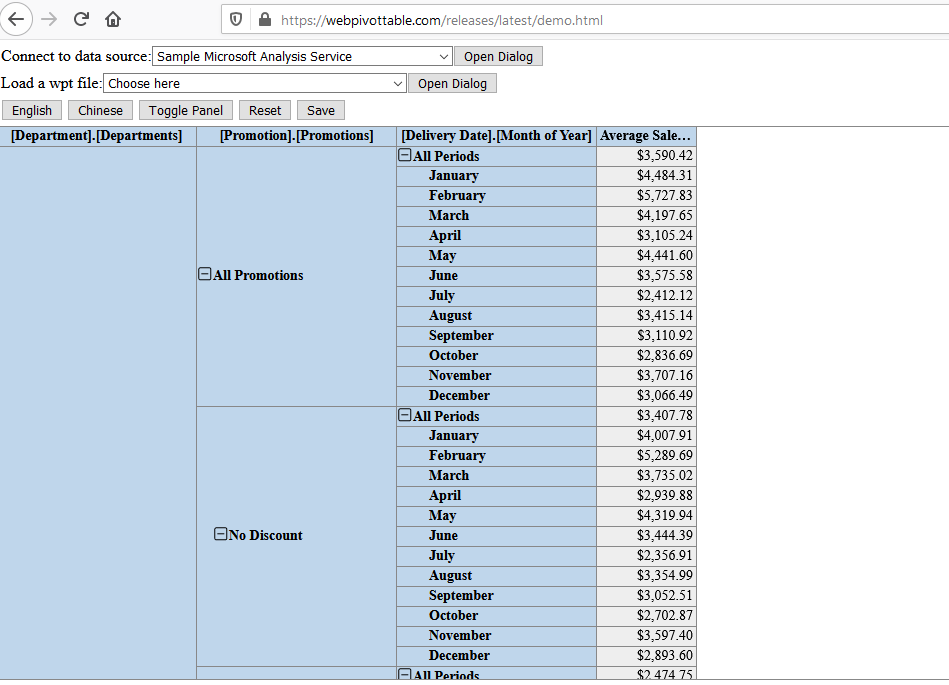
Task: Collapse the No Discount minus icon
Action: point(221,535)
